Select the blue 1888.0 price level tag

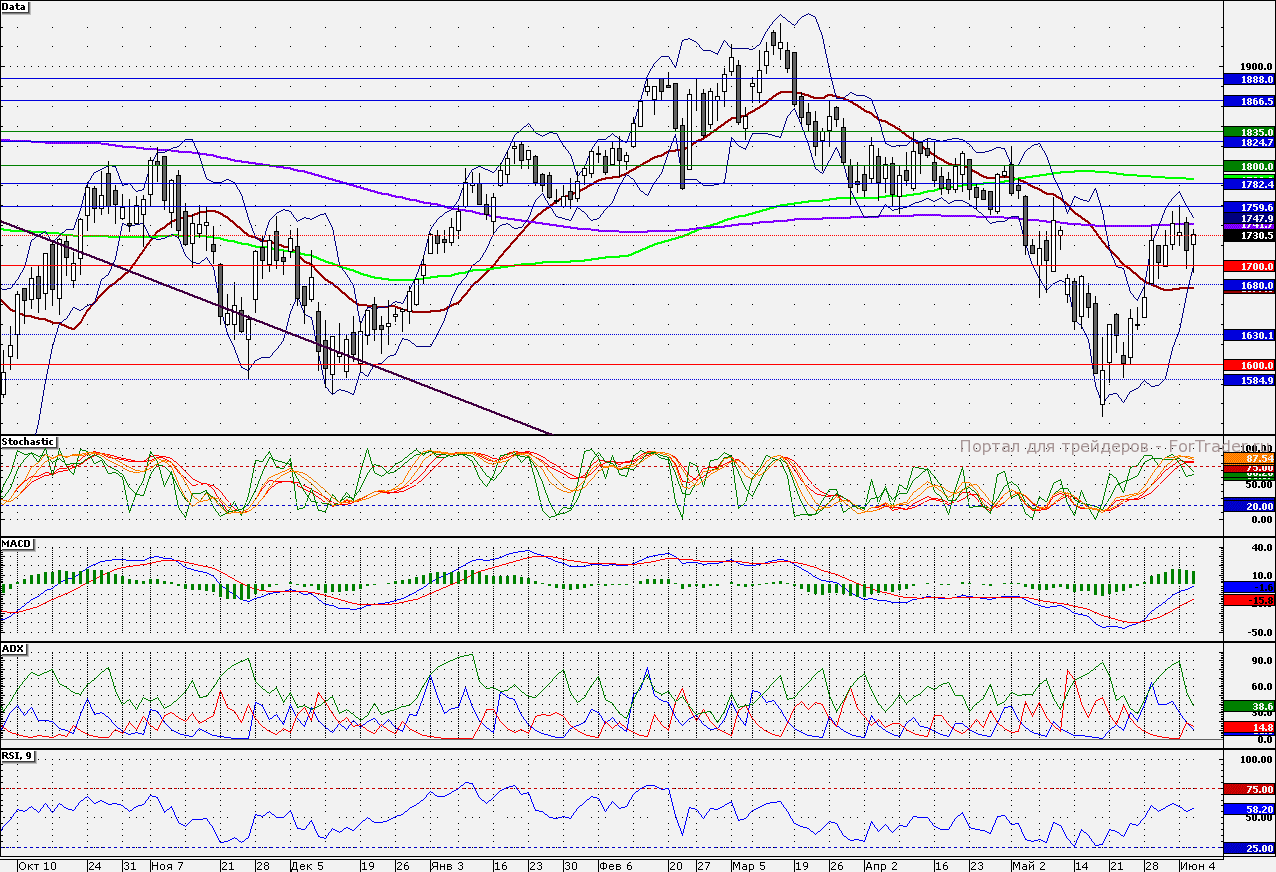[x=1248, y=79]
